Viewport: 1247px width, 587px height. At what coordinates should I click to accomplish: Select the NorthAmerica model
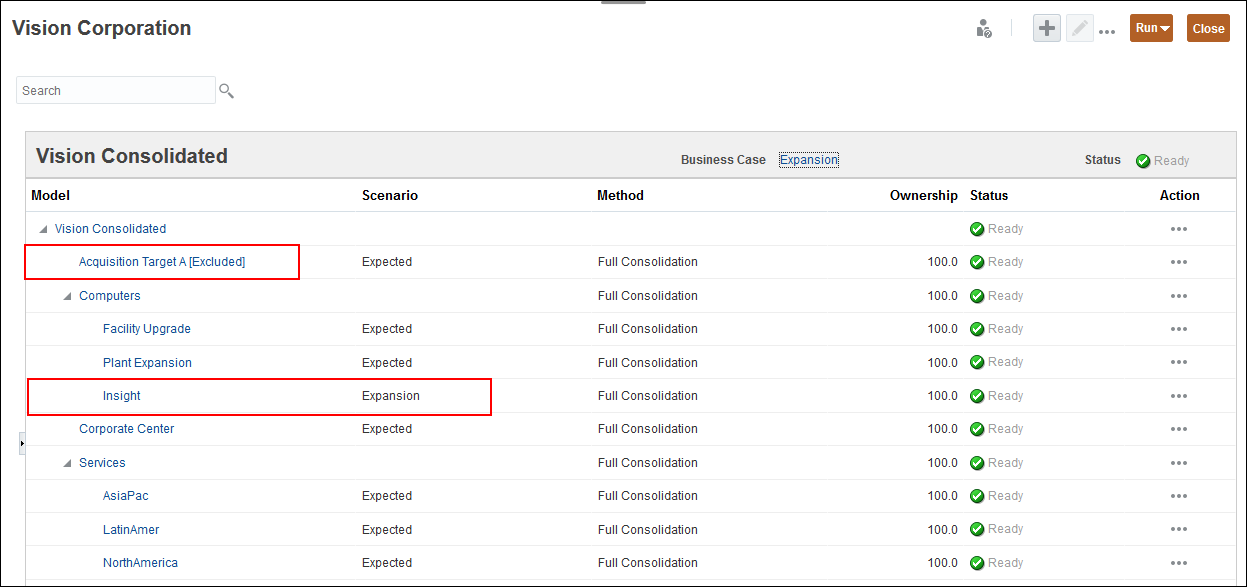pyautogui.click(x=140, y=563)
